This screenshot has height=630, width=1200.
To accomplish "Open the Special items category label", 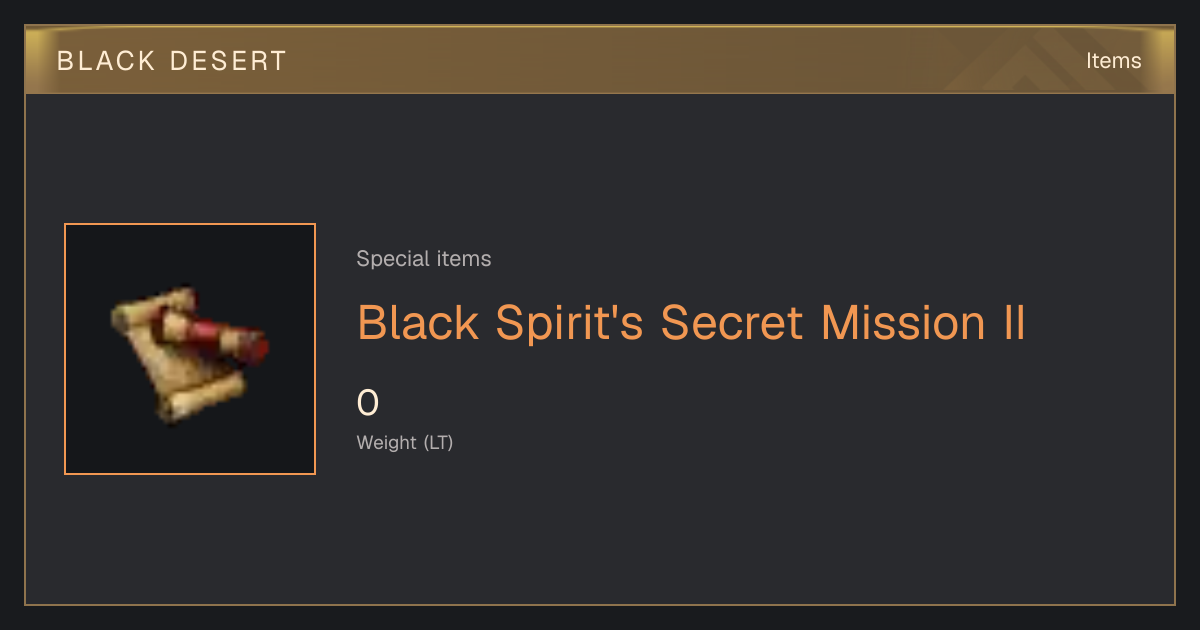I will coord(424,259).
